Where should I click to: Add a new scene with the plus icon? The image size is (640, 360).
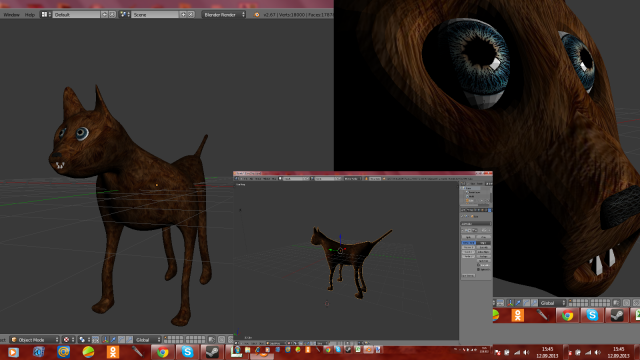[x=183, y=15]
